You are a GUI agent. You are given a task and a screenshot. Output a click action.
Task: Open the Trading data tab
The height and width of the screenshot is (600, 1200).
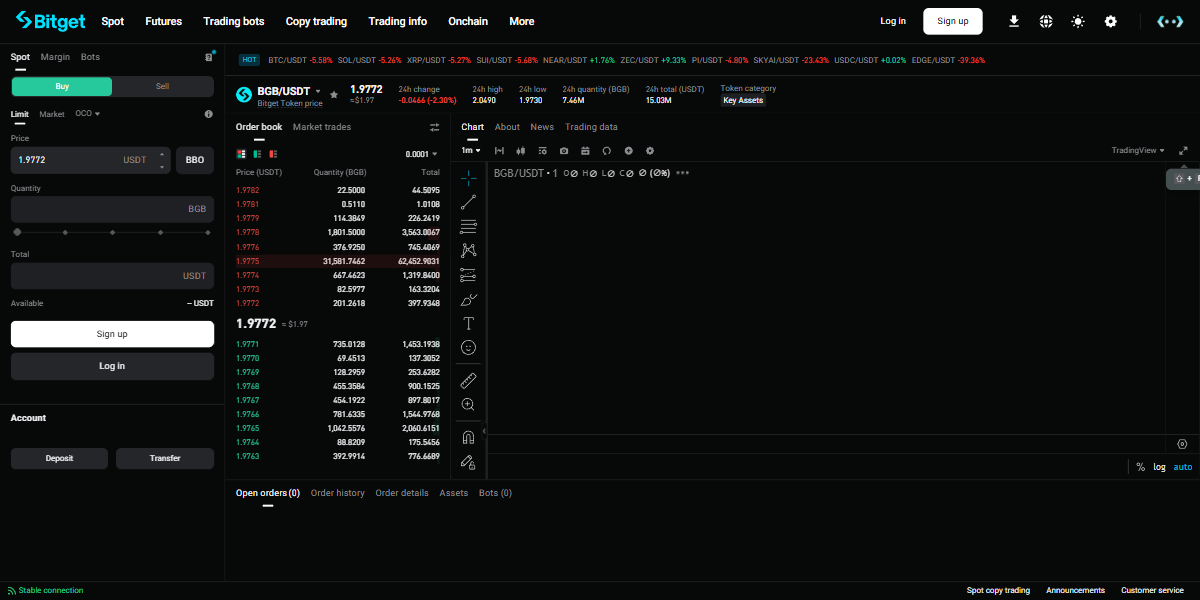pos(591,127)
